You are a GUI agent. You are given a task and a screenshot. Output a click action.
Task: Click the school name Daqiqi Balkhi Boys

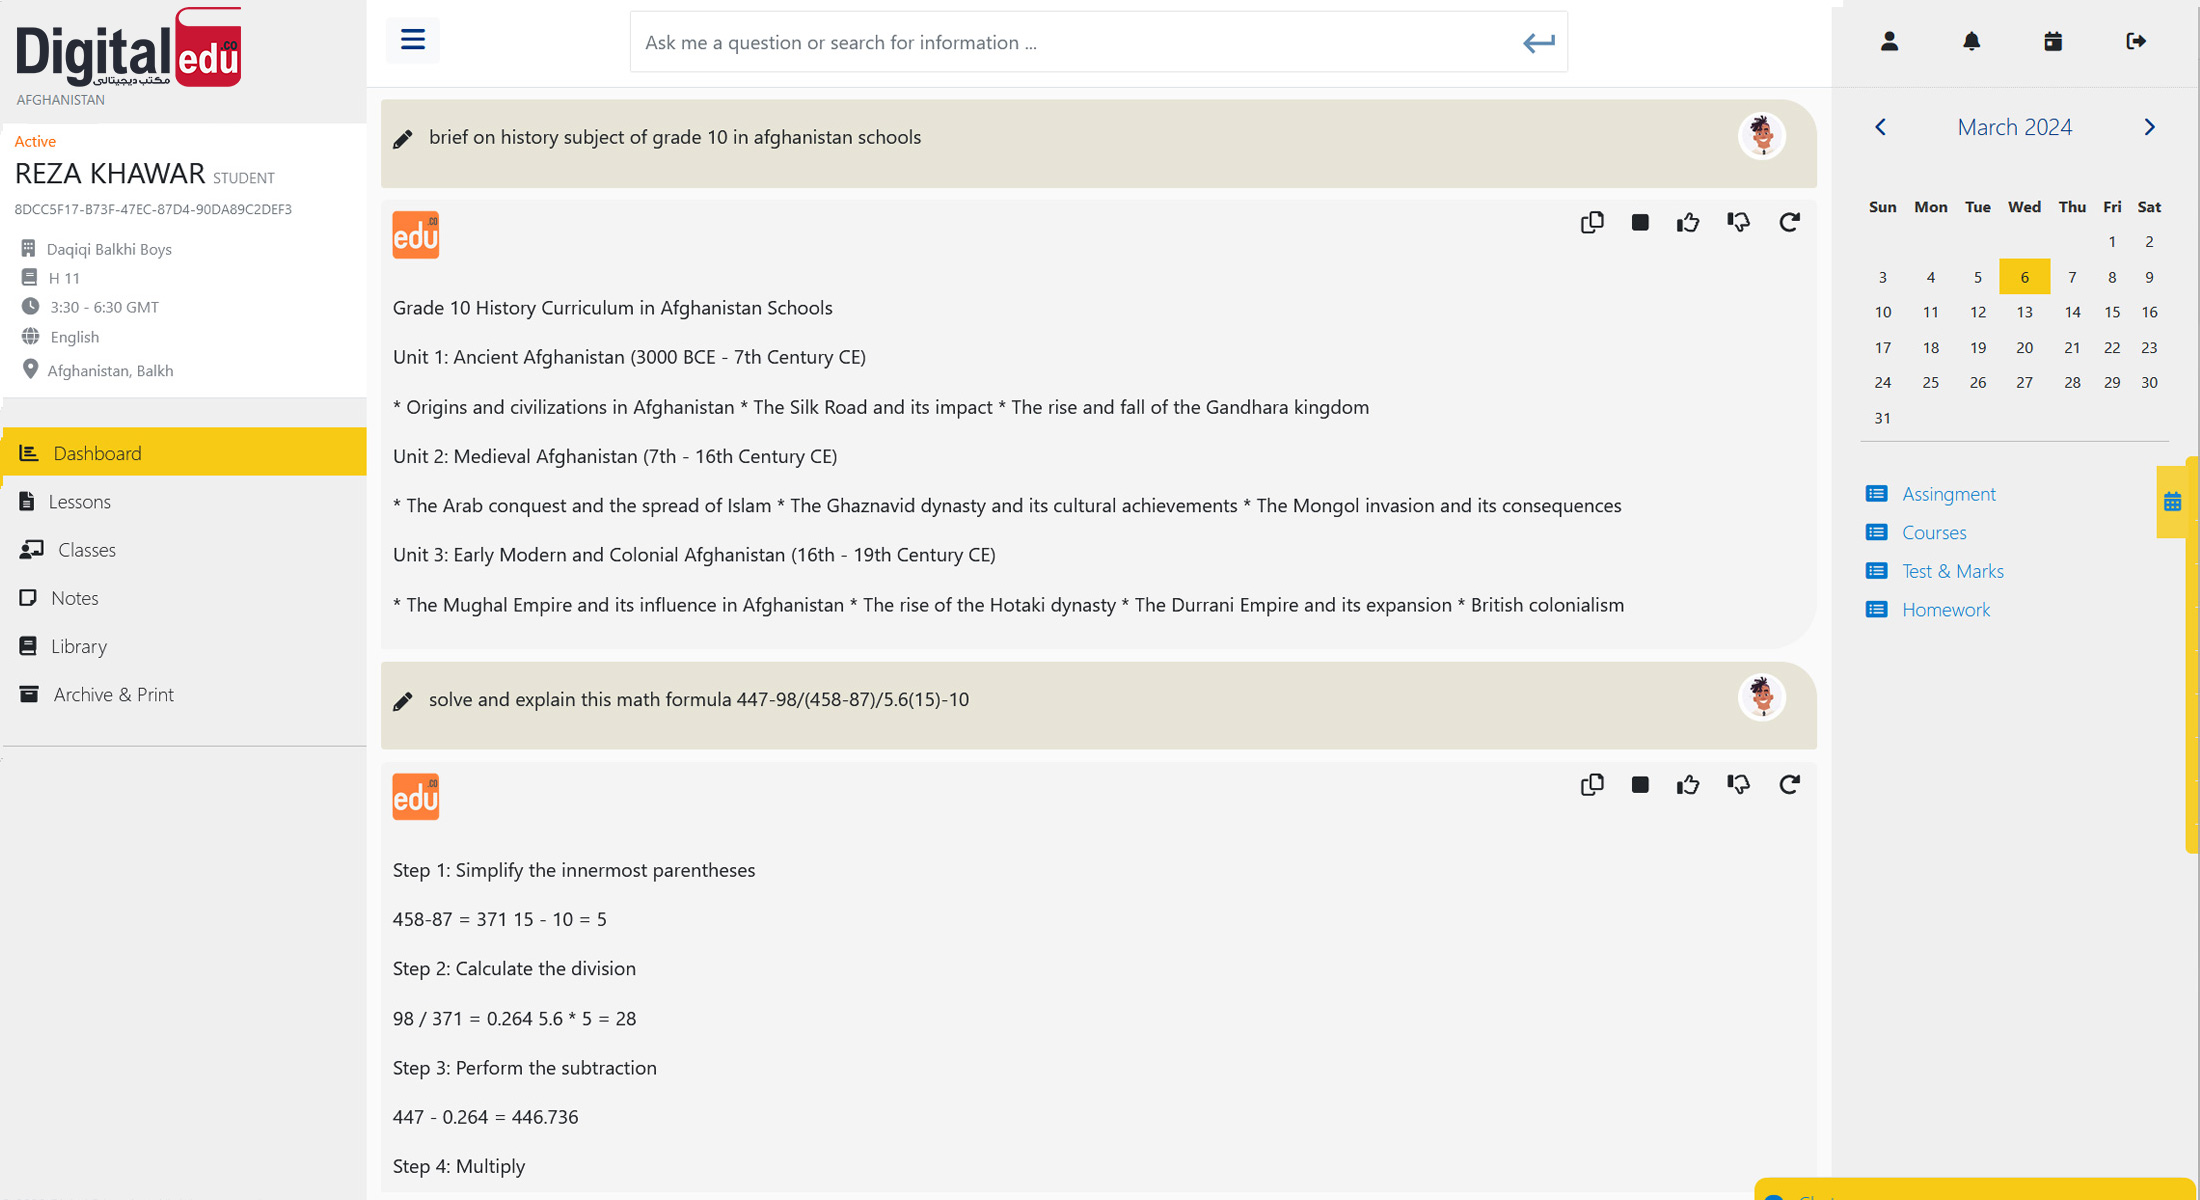pos(109,249)
